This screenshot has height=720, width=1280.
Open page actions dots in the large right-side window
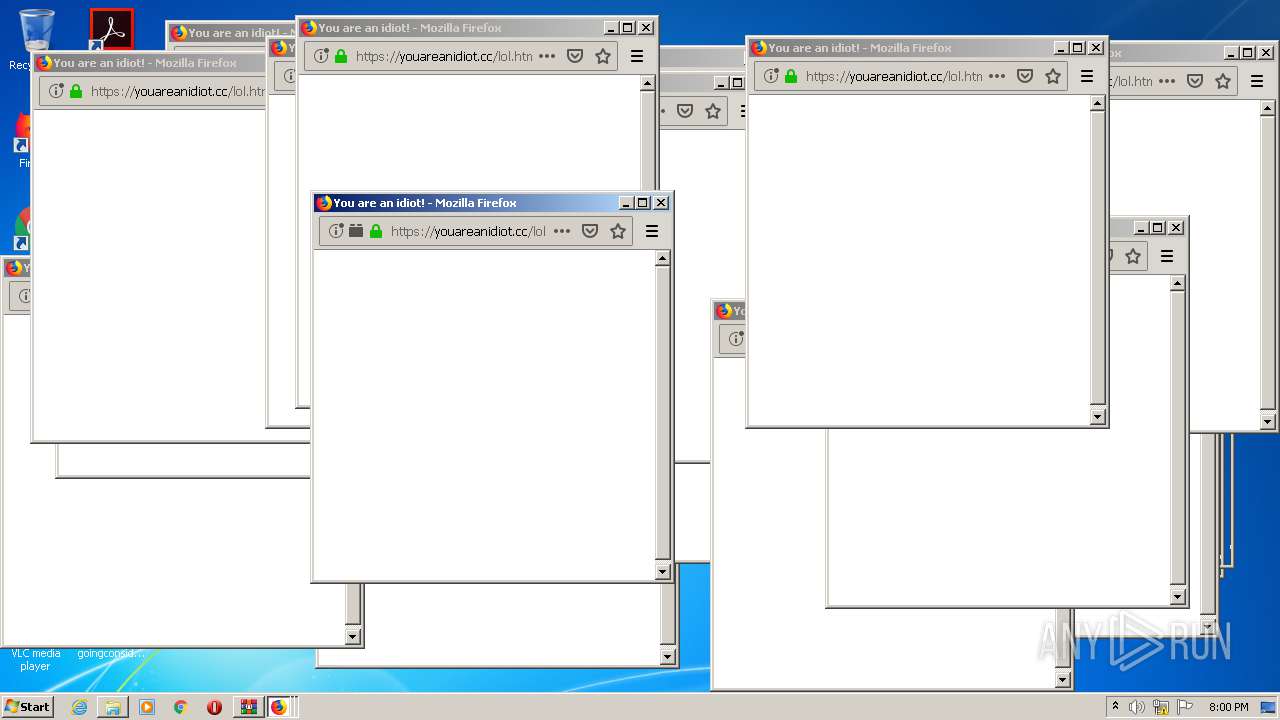997,76
